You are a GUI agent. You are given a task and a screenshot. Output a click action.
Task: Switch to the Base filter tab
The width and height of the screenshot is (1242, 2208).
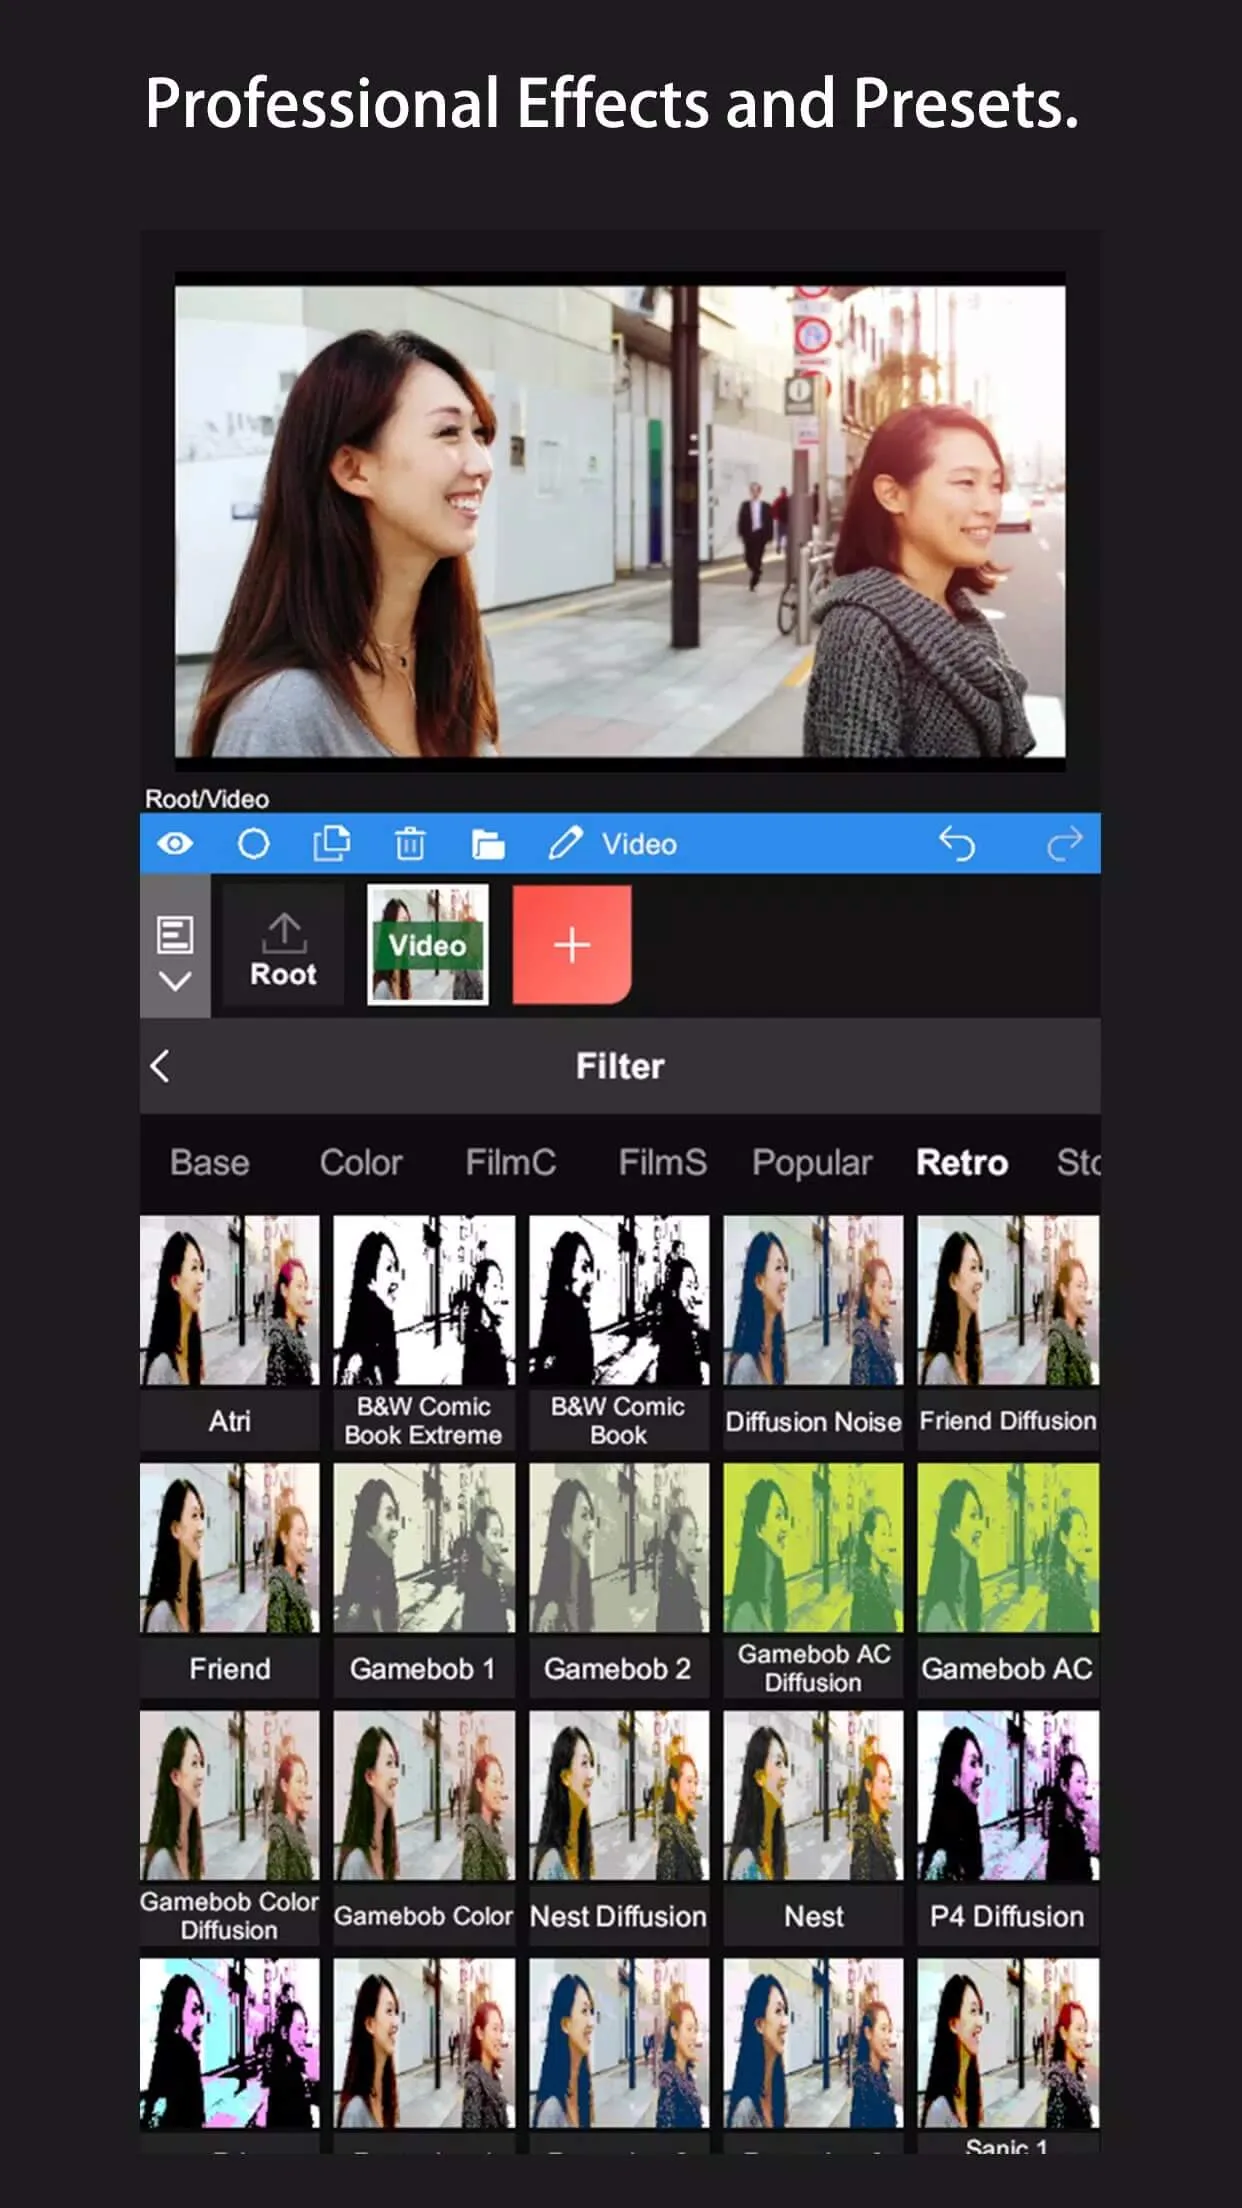point(209,1163)
